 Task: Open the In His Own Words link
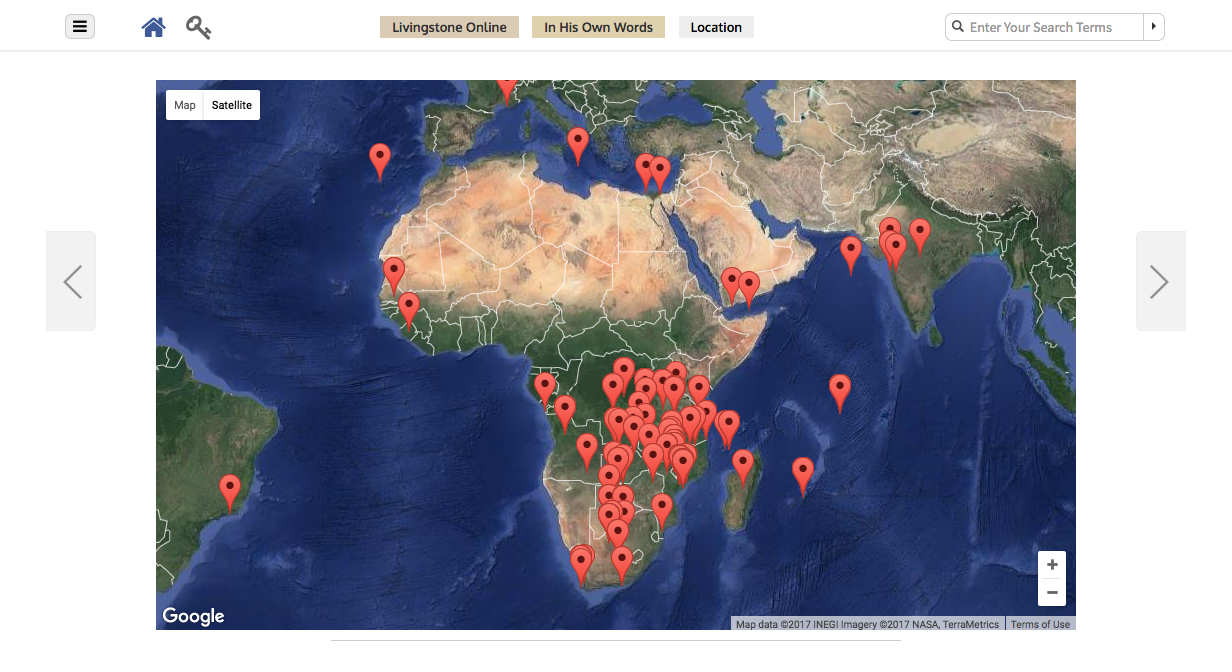tap(598, 27)
